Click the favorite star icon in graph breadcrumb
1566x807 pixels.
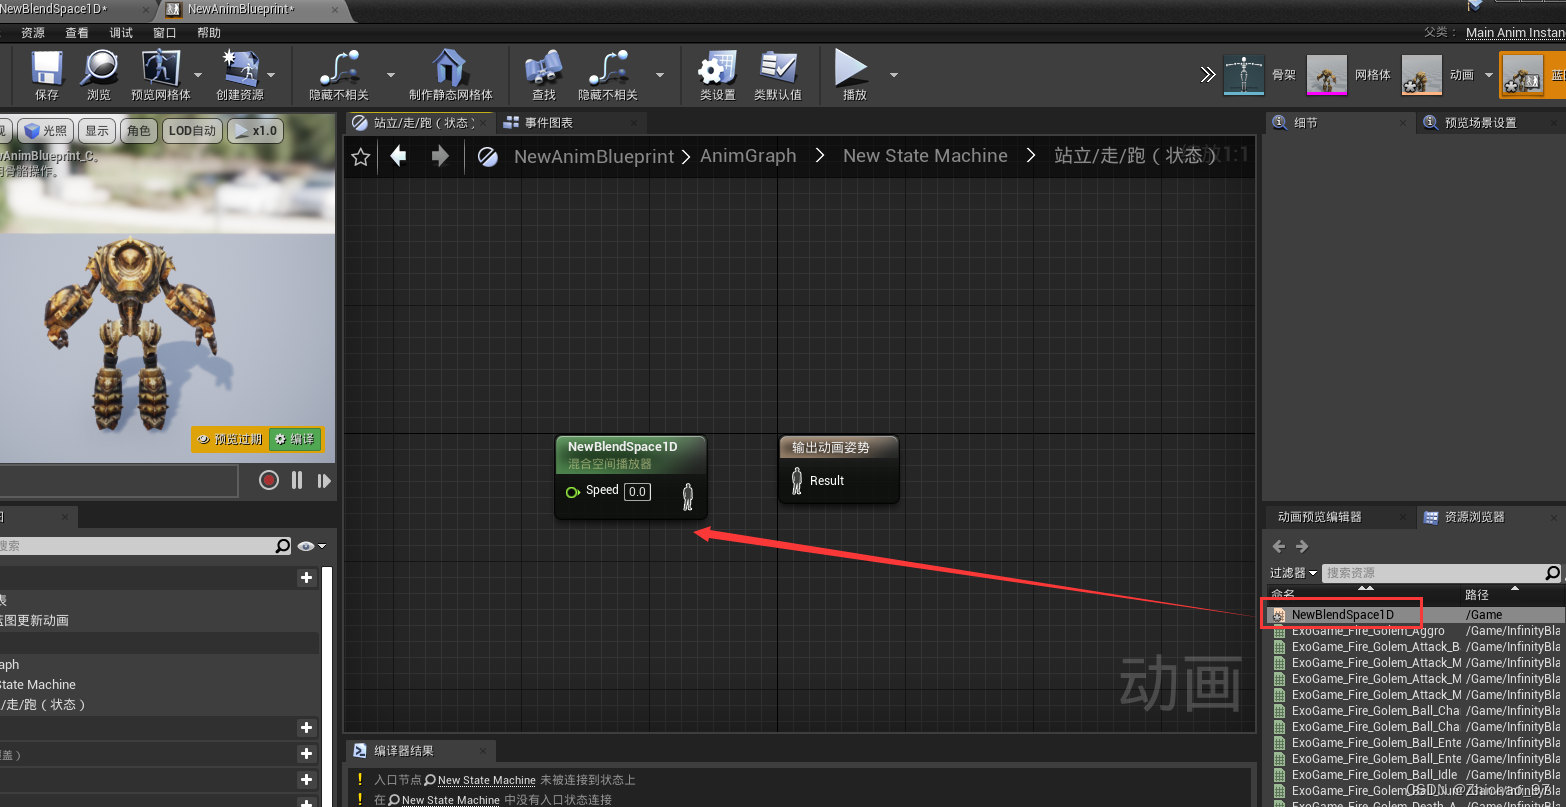(361, 157)
